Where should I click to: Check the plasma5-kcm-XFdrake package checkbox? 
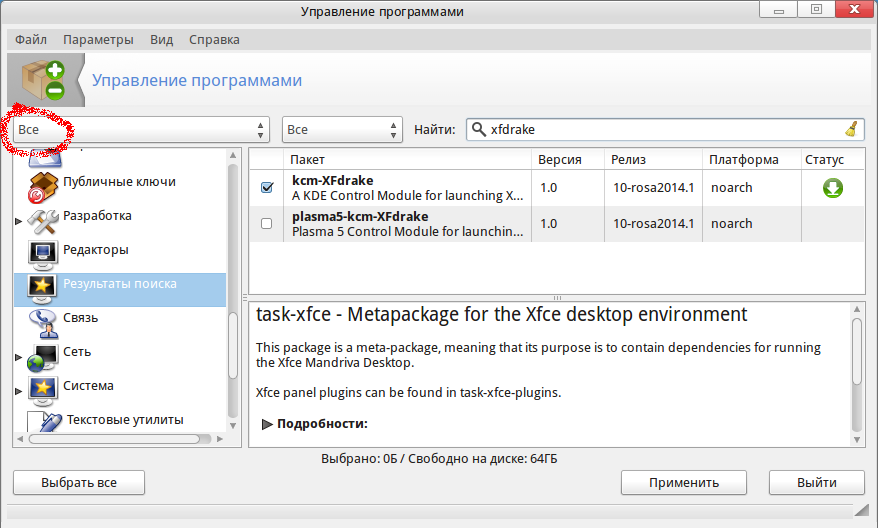tap(267, 224)
